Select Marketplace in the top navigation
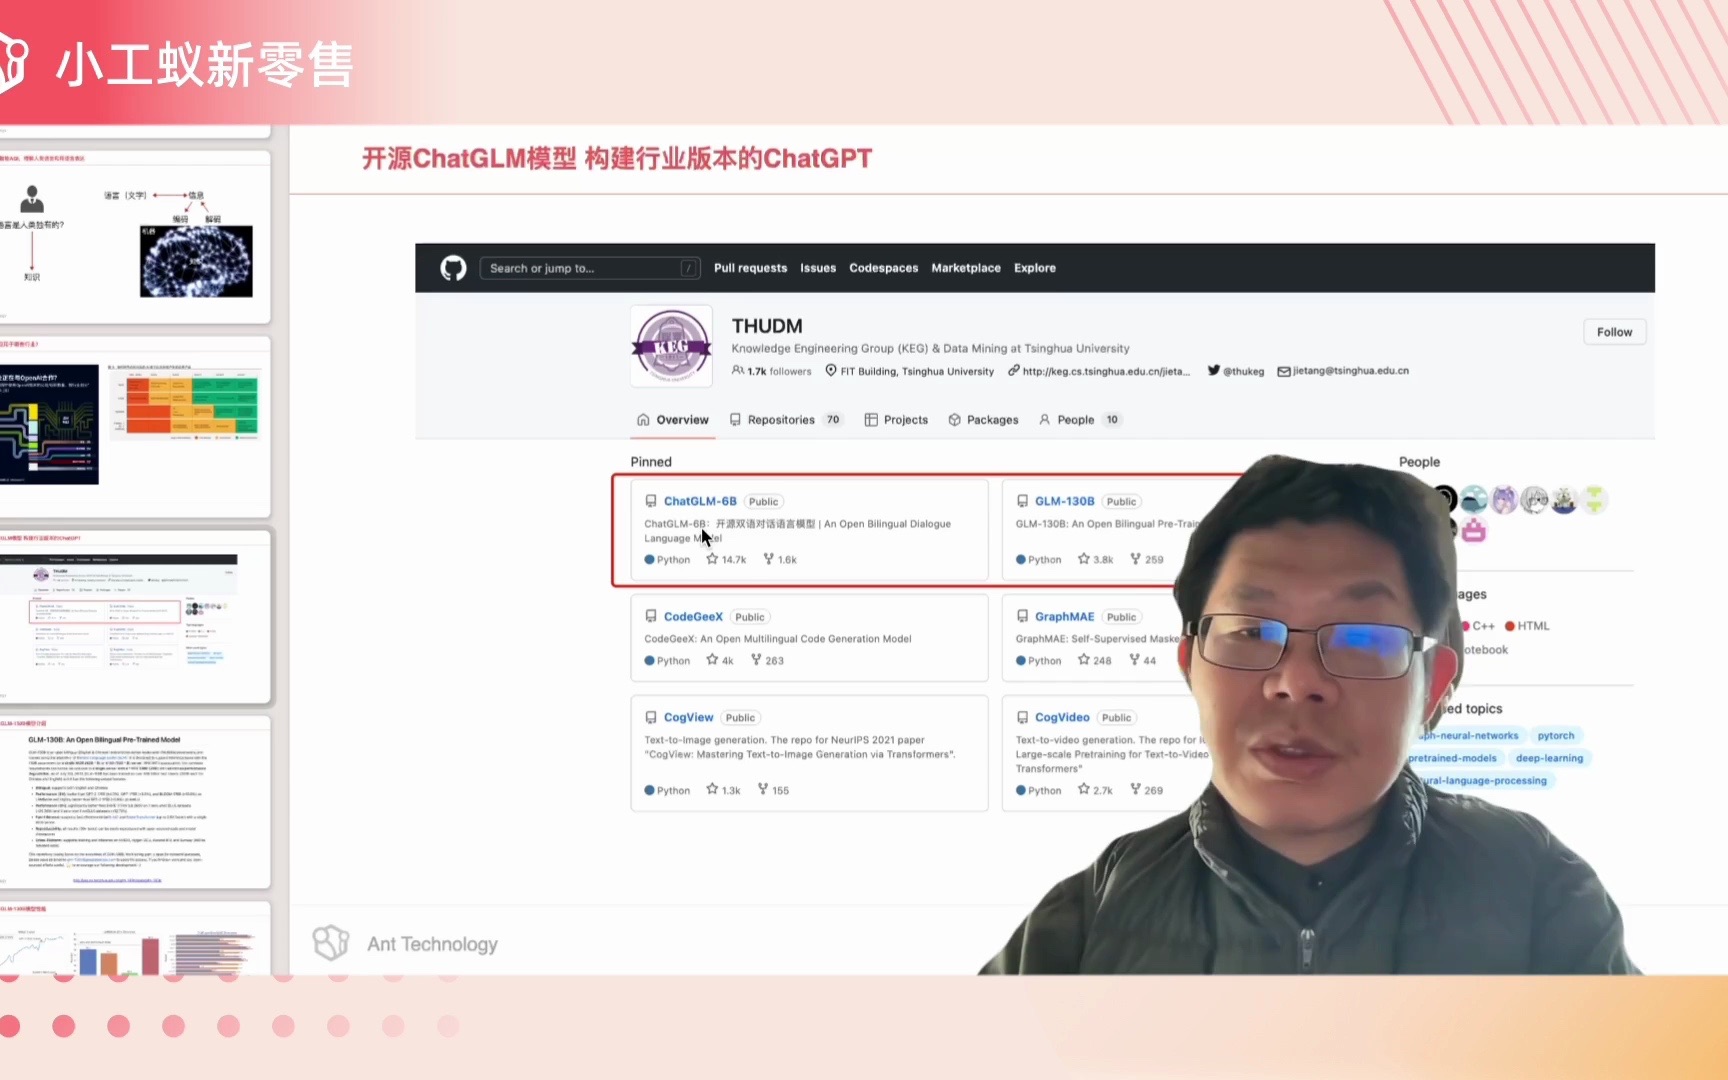Screen dimensions: 1728x1080 (965, 268)
